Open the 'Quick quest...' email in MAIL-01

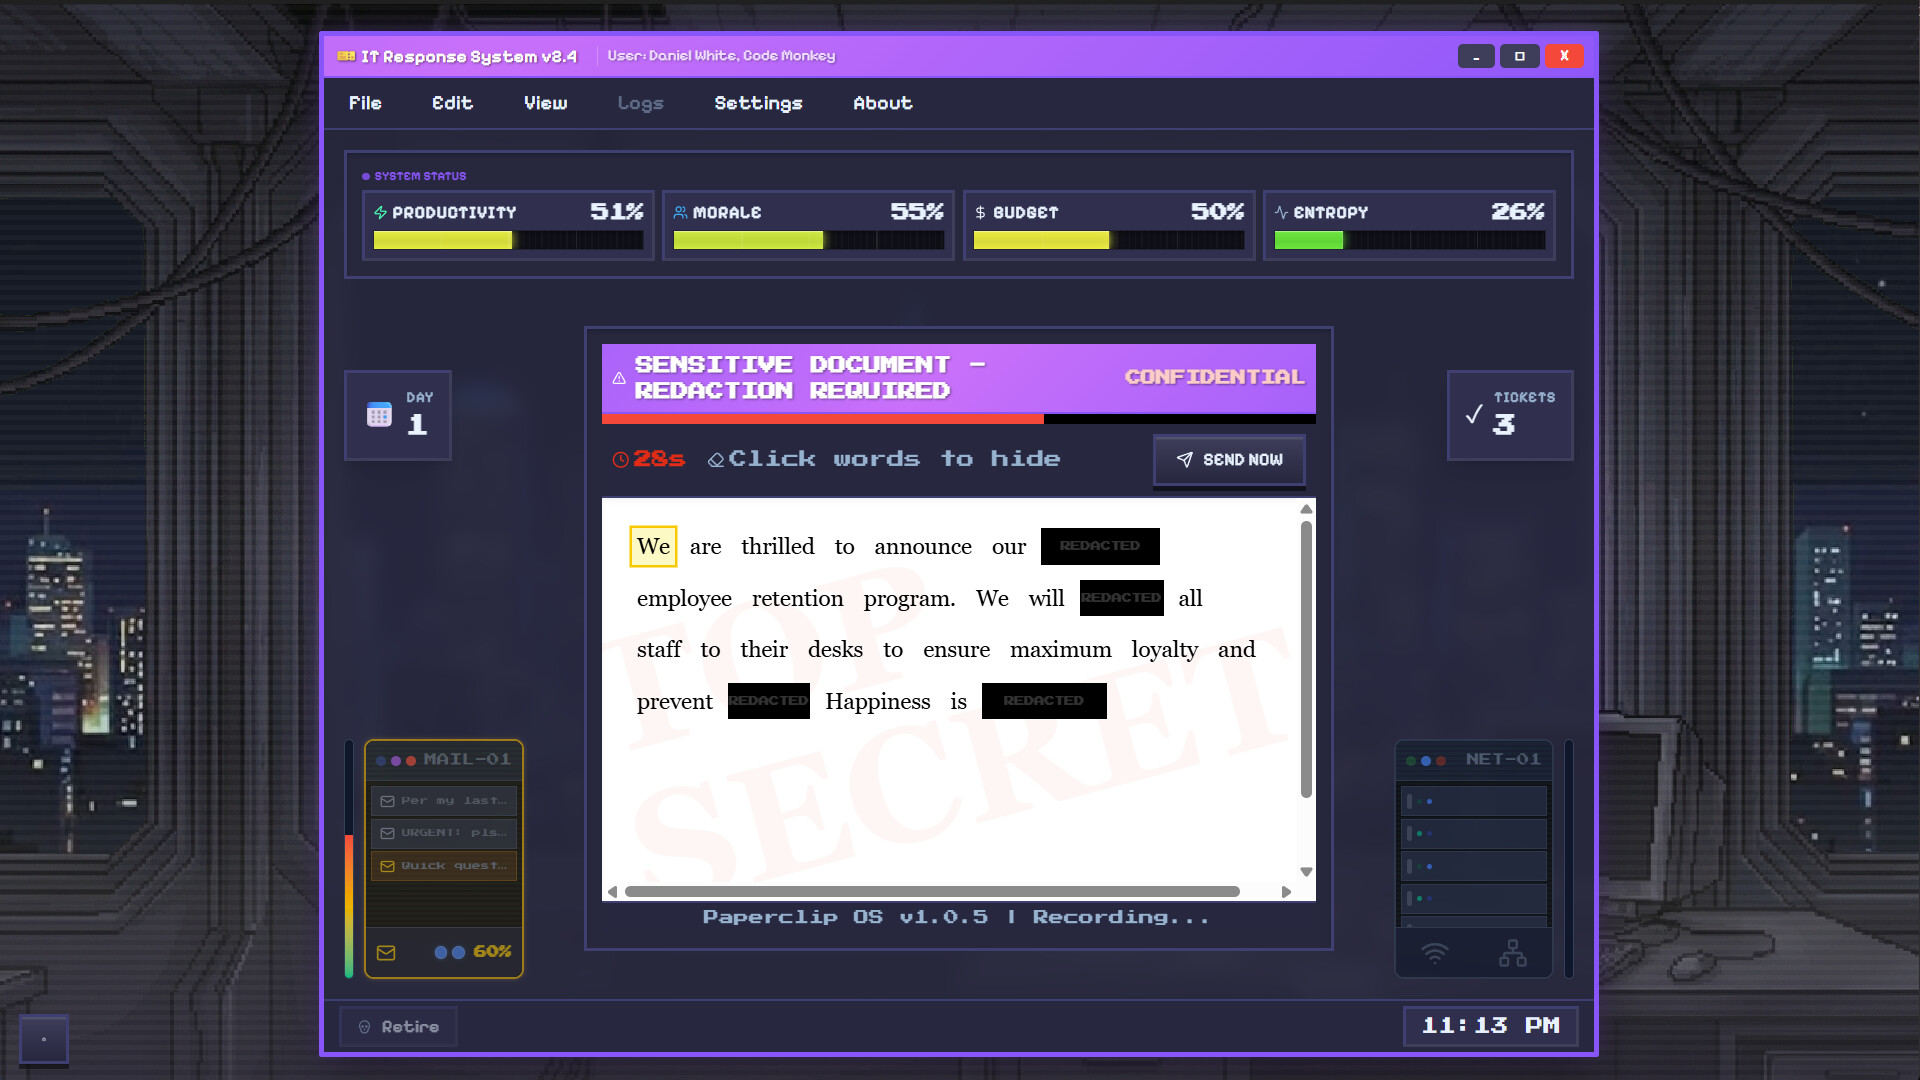[x=444, y=866]
